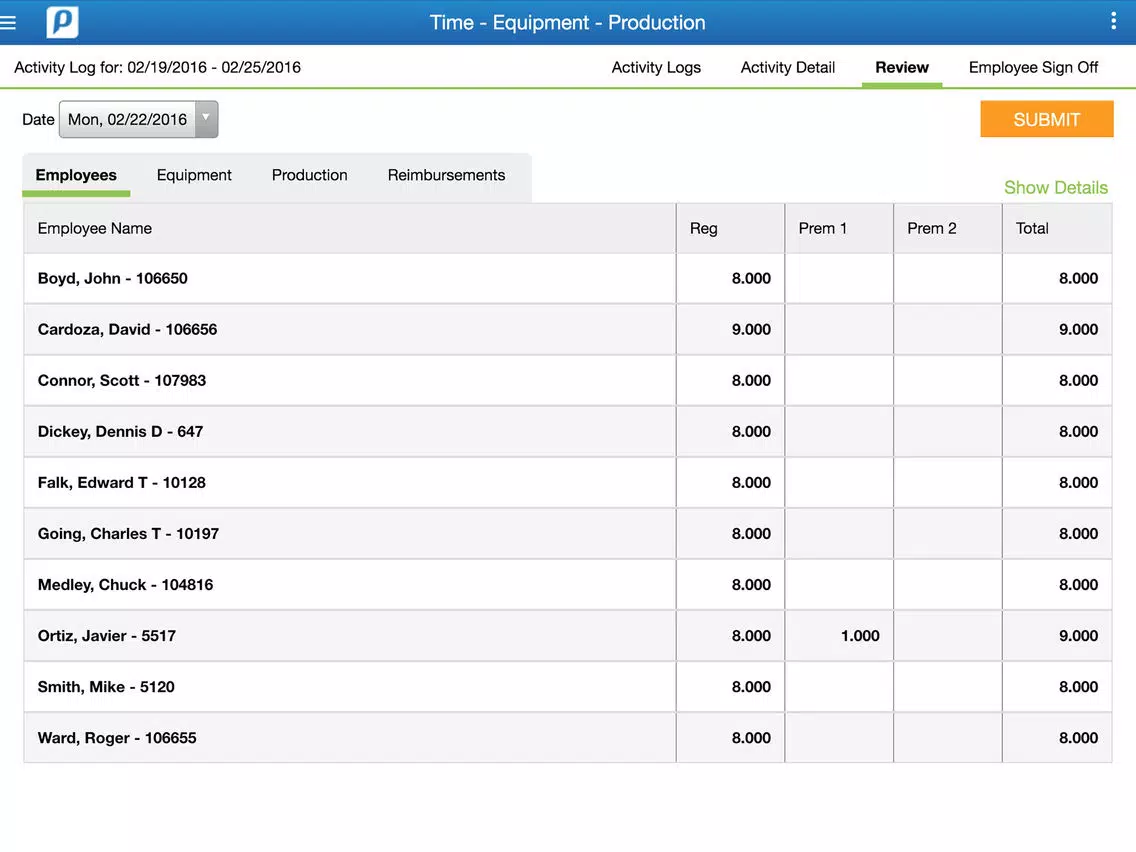This screenshot has height=852, width=1136.
Task: Select row Smith, Mike - 5120
Action: coord(568,687)
